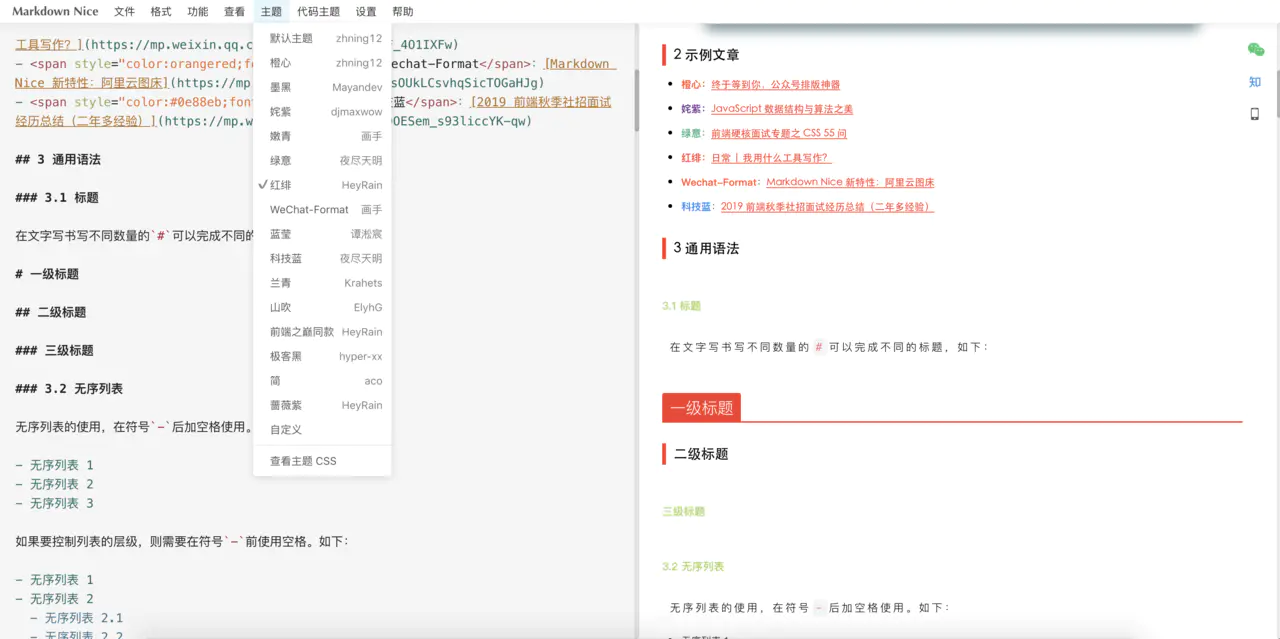Select the 前端之巅同款 theme
This screenshot has height=639, width=1280.
322,332
